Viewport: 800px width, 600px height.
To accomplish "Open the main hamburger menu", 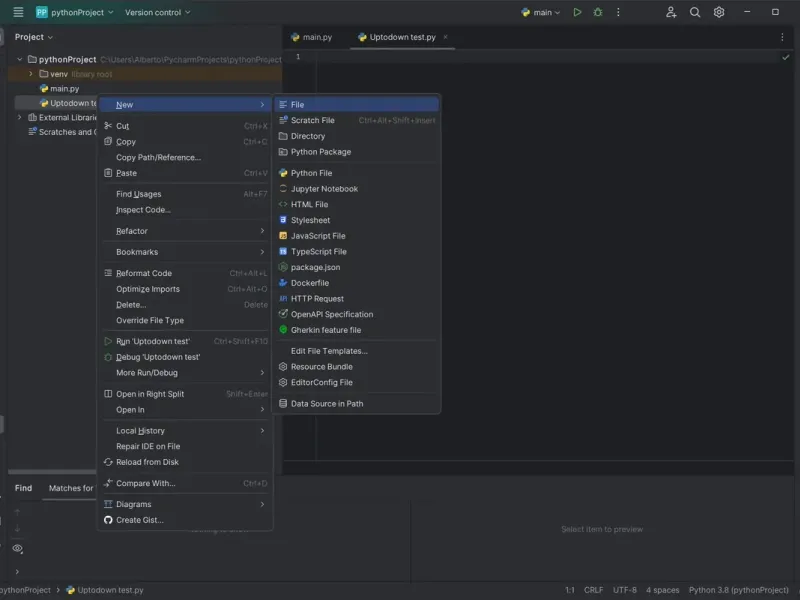I will [18, 12].
